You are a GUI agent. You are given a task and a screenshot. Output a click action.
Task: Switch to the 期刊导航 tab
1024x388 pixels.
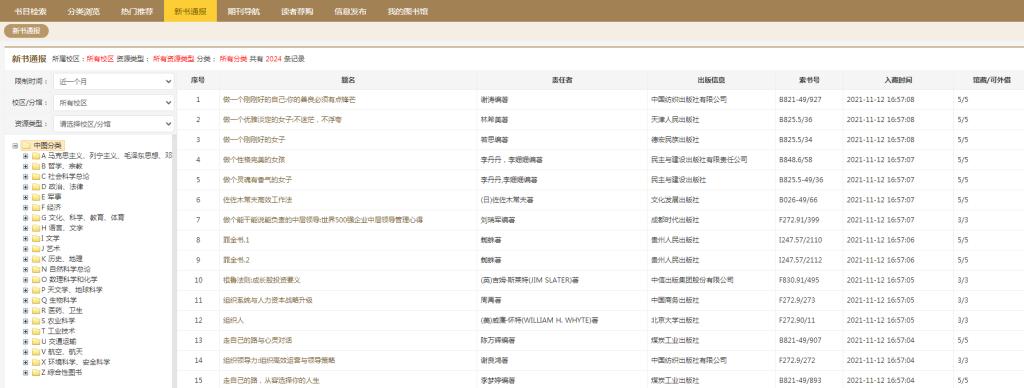(x=244, y=11)
